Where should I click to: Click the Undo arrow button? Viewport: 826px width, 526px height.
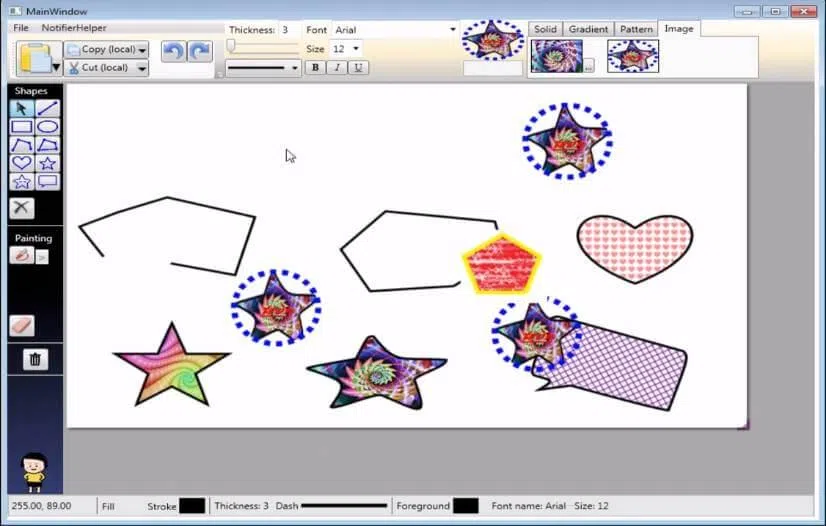pos(173,52)
